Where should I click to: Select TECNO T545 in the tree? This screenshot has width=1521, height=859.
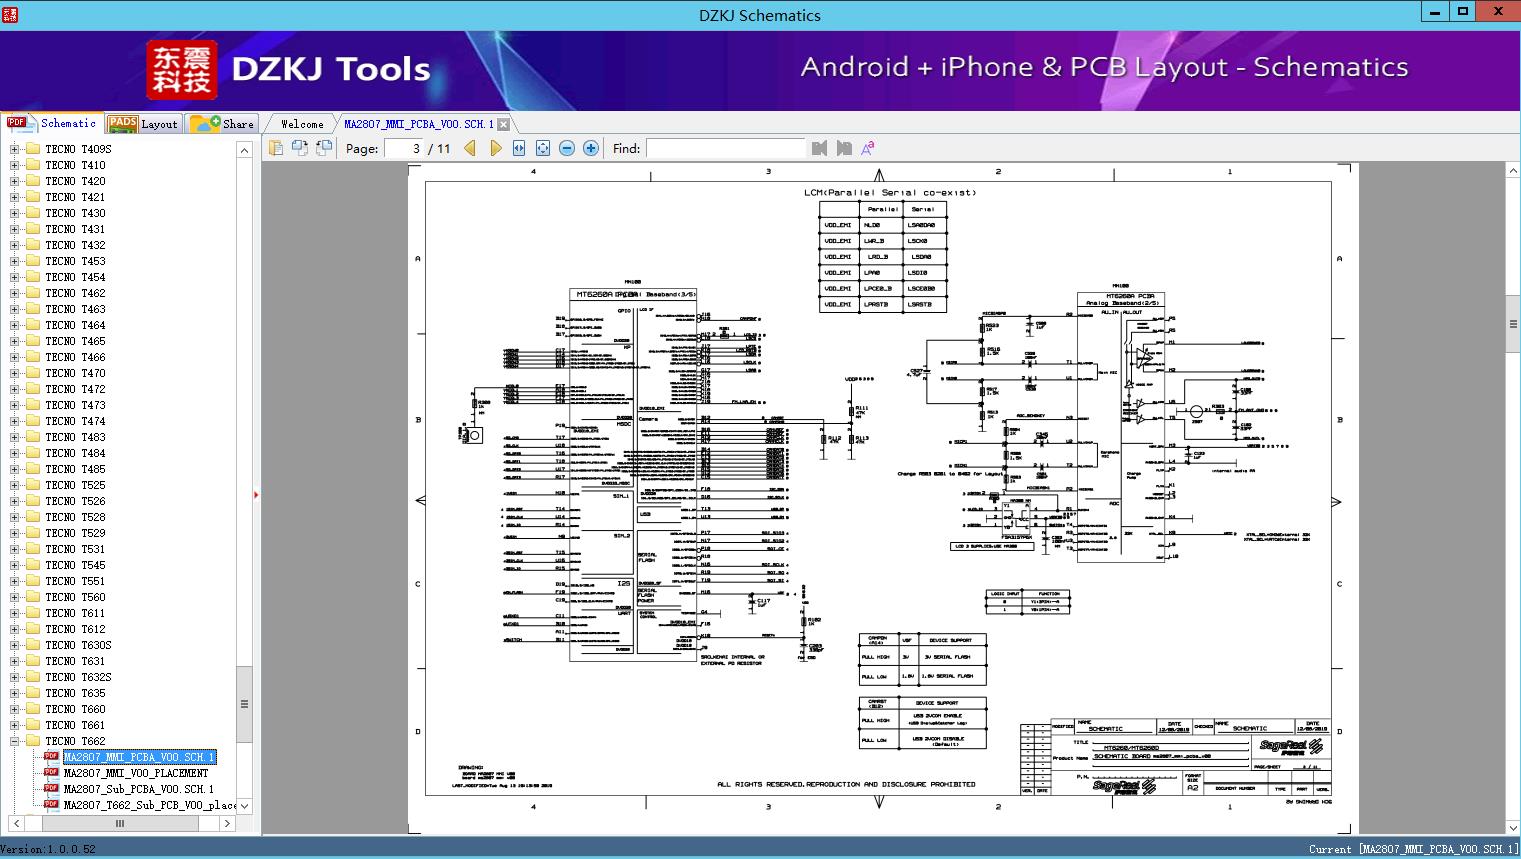[75, 565]
